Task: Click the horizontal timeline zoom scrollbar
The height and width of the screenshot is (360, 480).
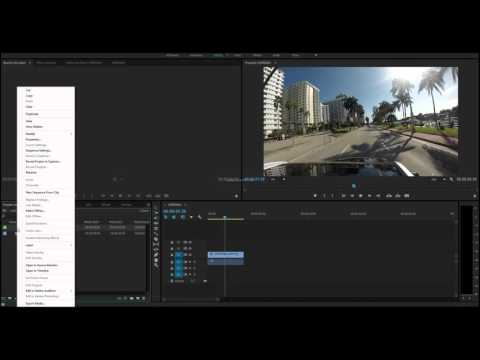Action: pyautogui.click(x=191, y=299)
